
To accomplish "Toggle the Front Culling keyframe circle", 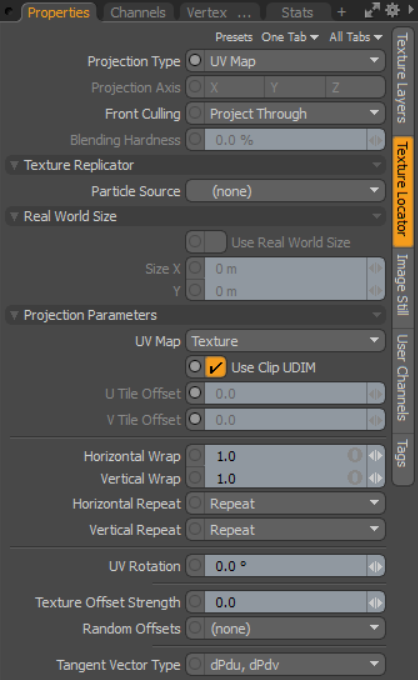I will [x=195, y=113].
